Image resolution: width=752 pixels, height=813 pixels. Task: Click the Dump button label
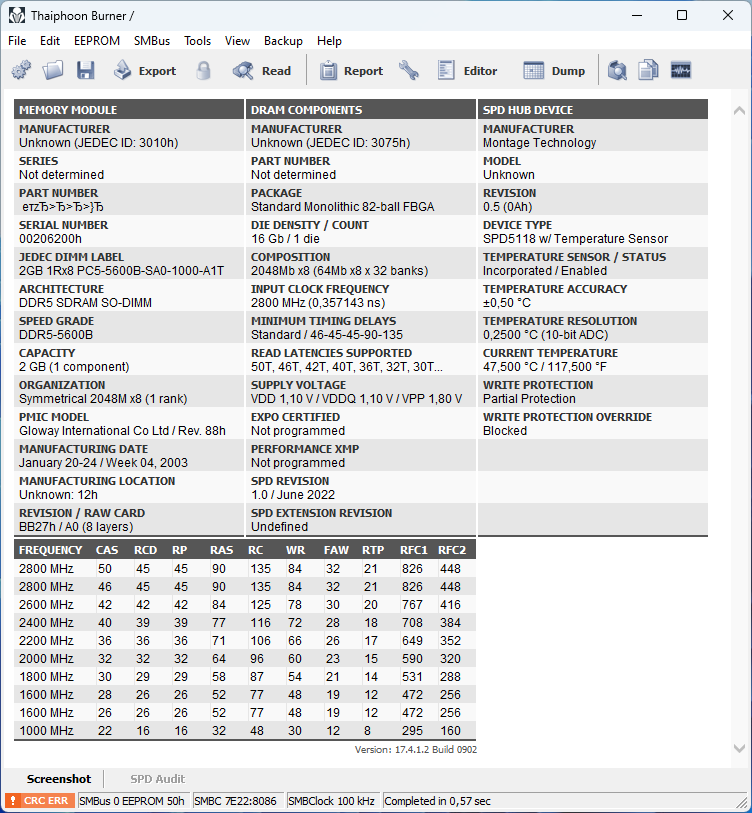pos(568,71)
